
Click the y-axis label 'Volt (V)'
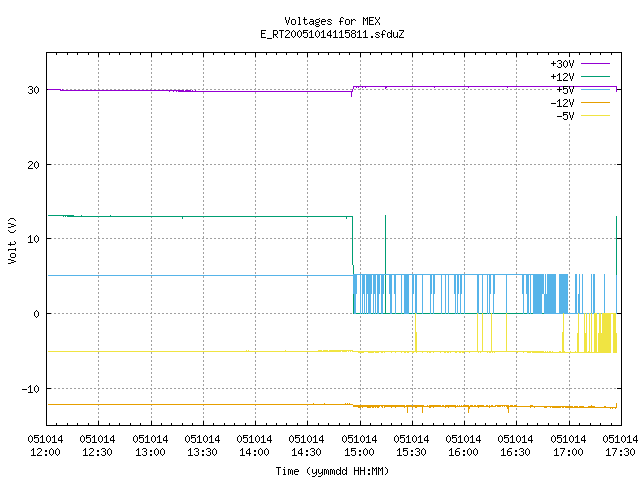pyautogui.click(x=12, y=240)
